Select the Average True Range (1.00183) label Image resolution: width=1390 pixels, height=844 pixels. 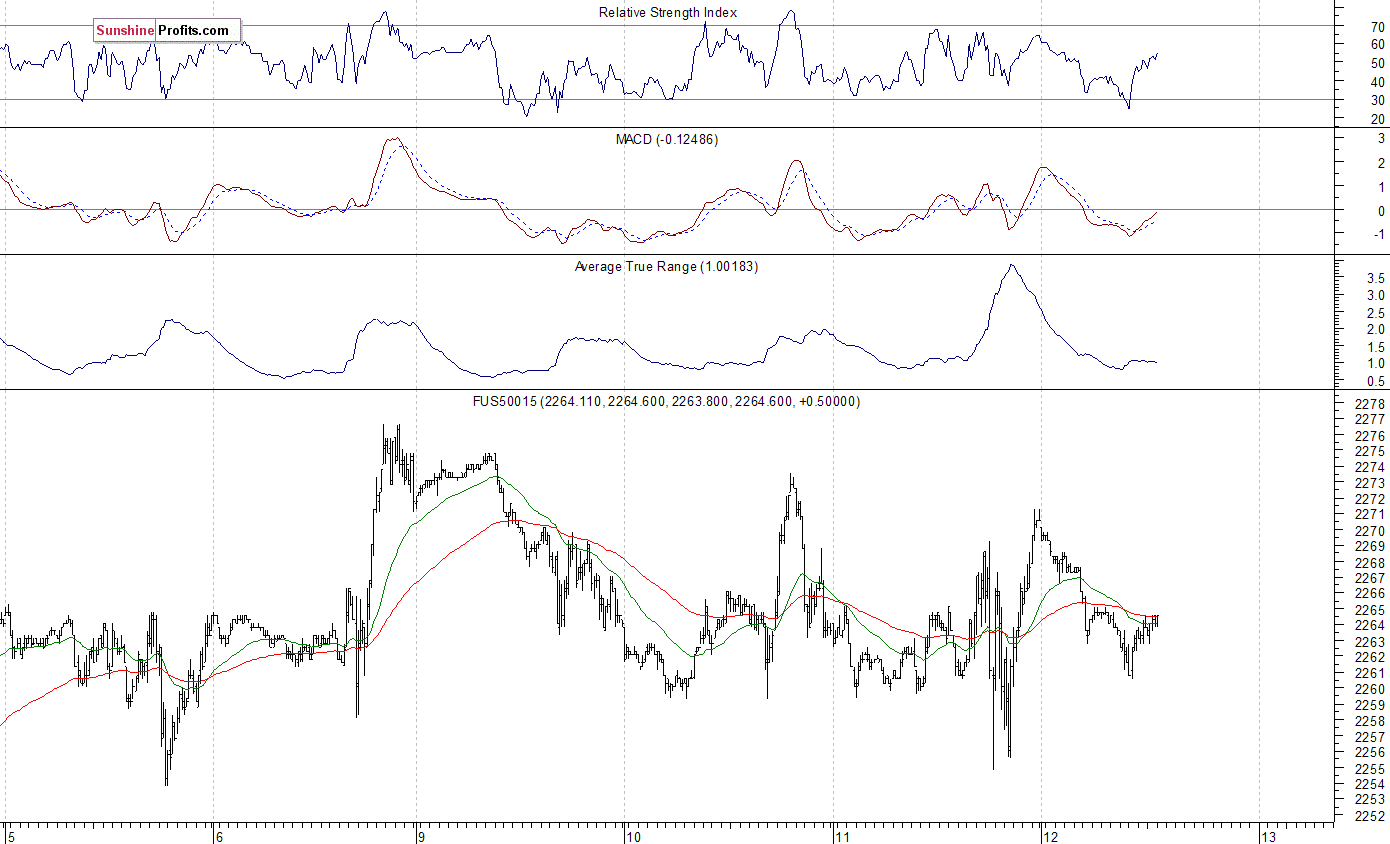[x=666, y=267]
